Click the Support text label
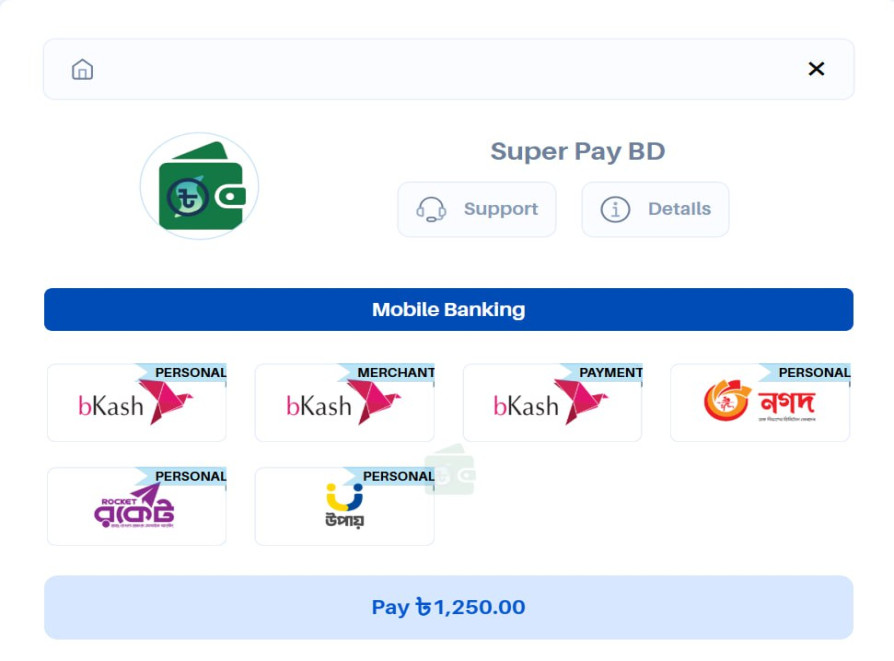 tap(500, 209)
